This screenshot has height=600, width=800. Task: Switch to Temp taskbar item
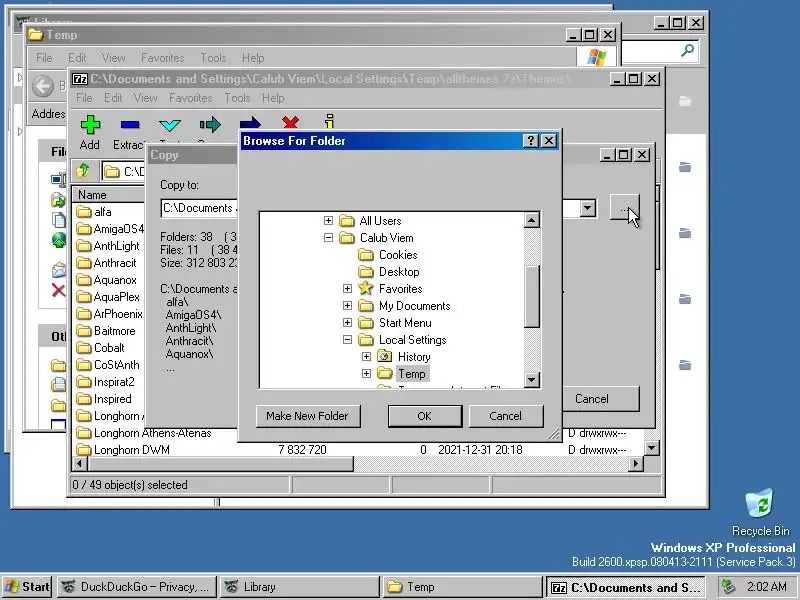coord(462,587)
